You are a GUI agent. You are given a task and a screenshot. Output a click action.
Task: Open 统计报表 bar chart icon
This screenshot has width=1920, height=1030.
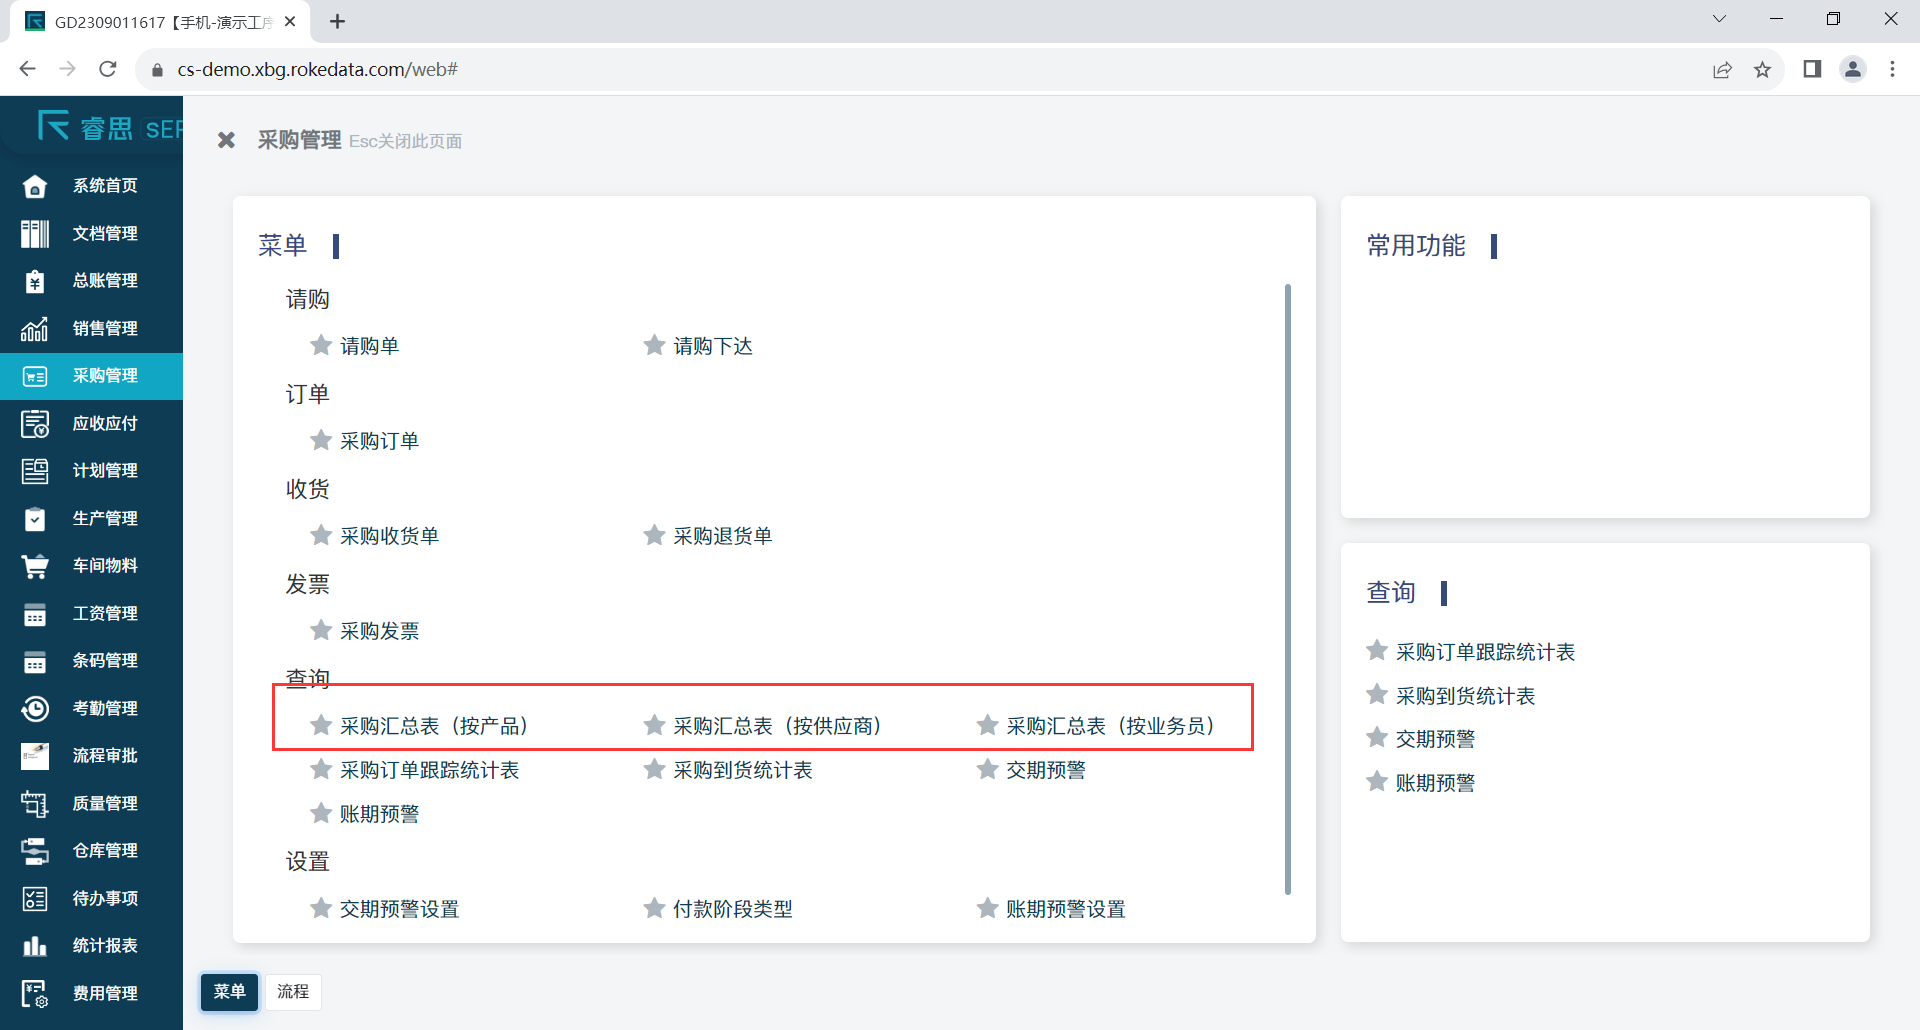[x=35, y=946]
